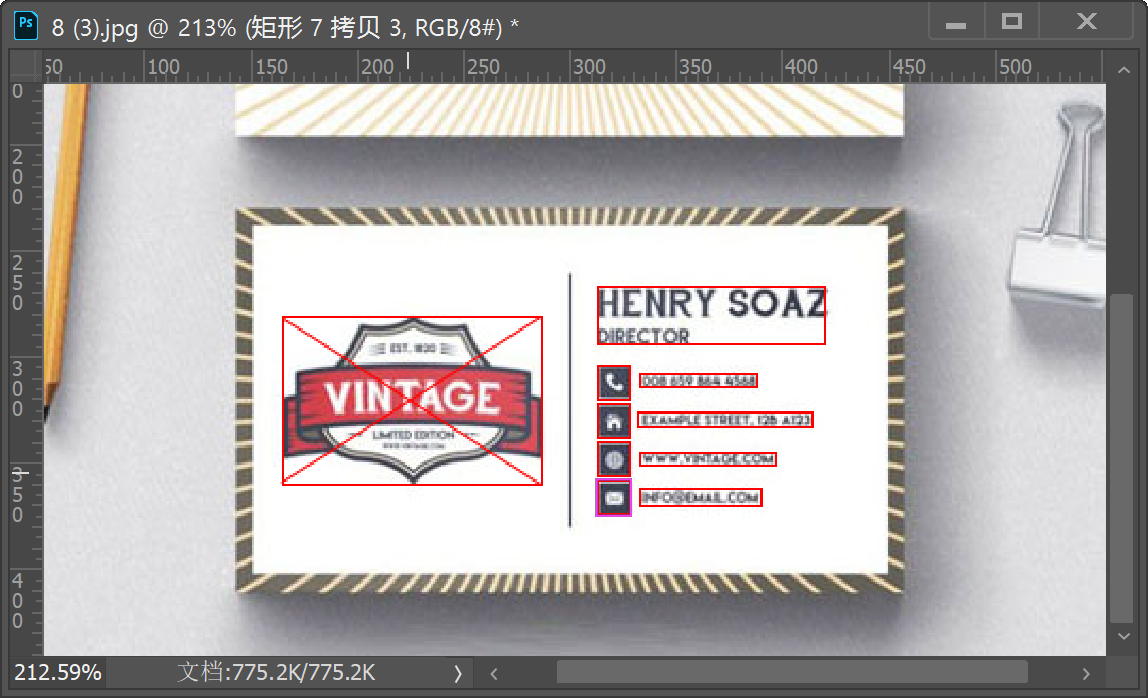This screenshot has height=698, width=1148.
Task: Click the phone icon on the business card
Action: 614,382
